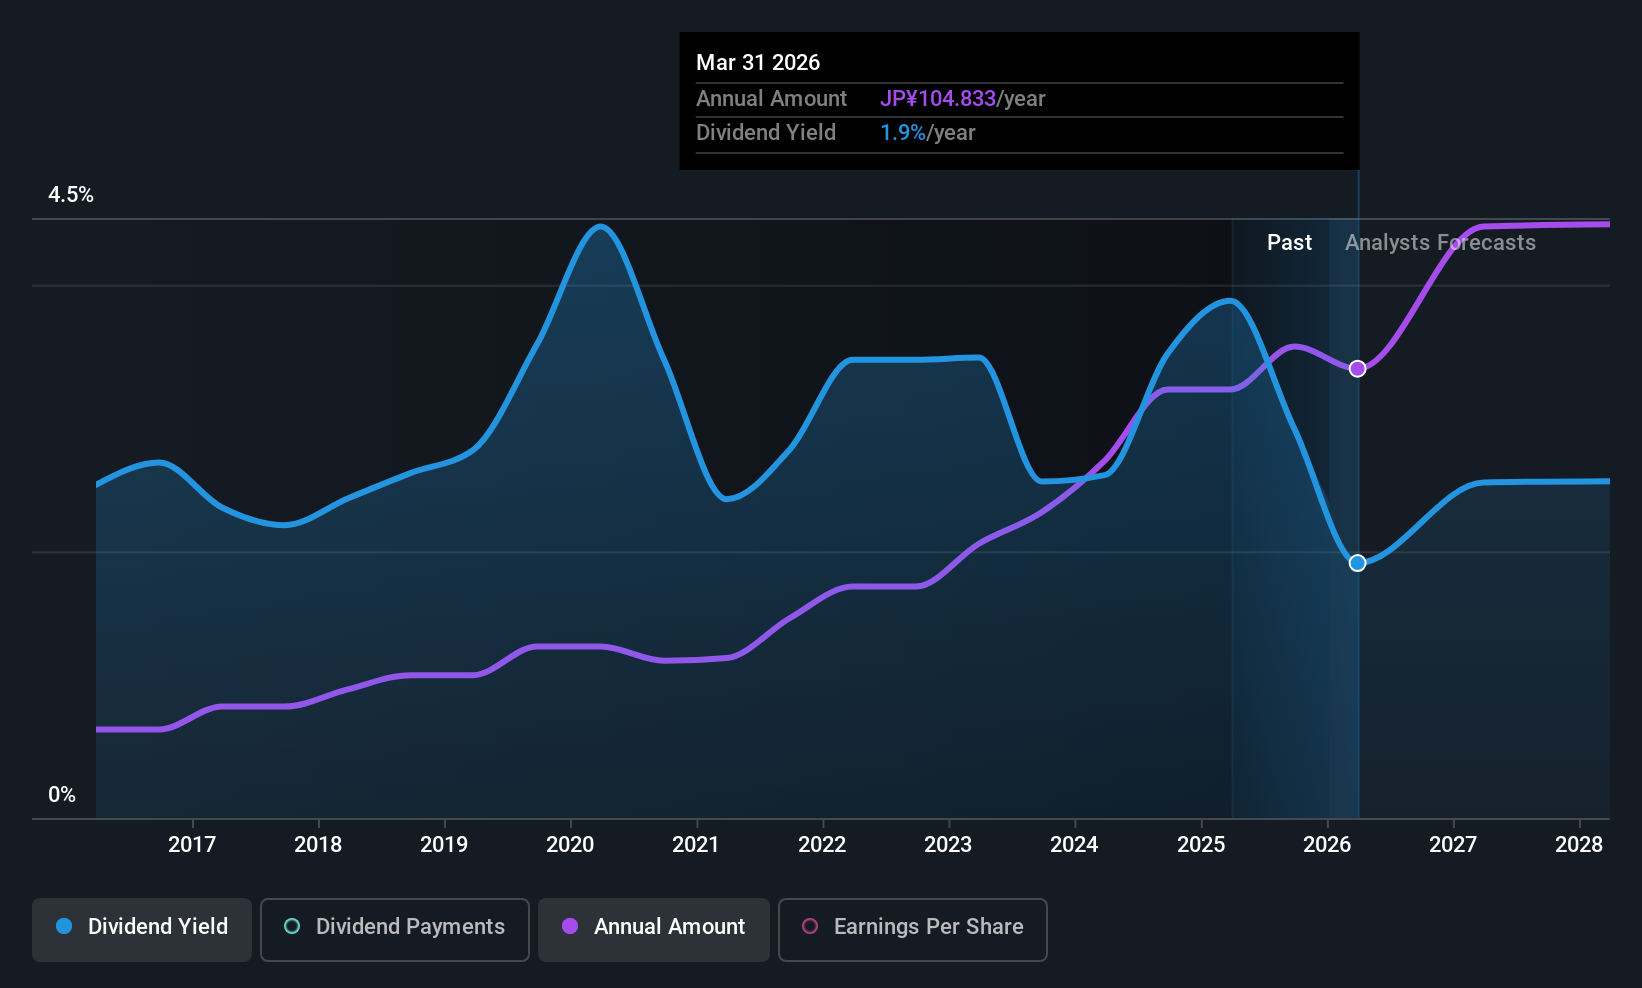Image resolution: width=1642 pixels, height=988 pixels.
Task: Click the Analysts Forecasts region label
Action: (1440, 243)
